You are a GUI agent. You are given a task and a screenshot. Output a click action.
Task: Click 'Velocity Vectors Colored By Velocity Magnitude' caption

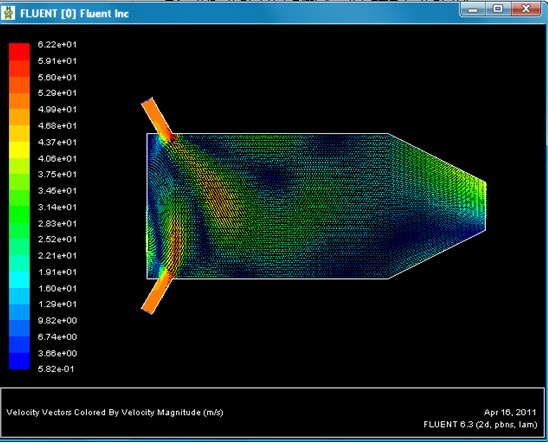point(115,413)
